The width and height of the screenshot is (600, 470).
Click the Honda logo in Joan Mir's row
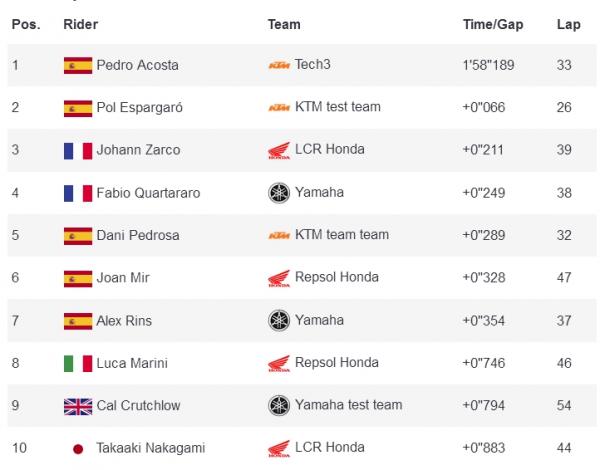click(x=279, y=278)
